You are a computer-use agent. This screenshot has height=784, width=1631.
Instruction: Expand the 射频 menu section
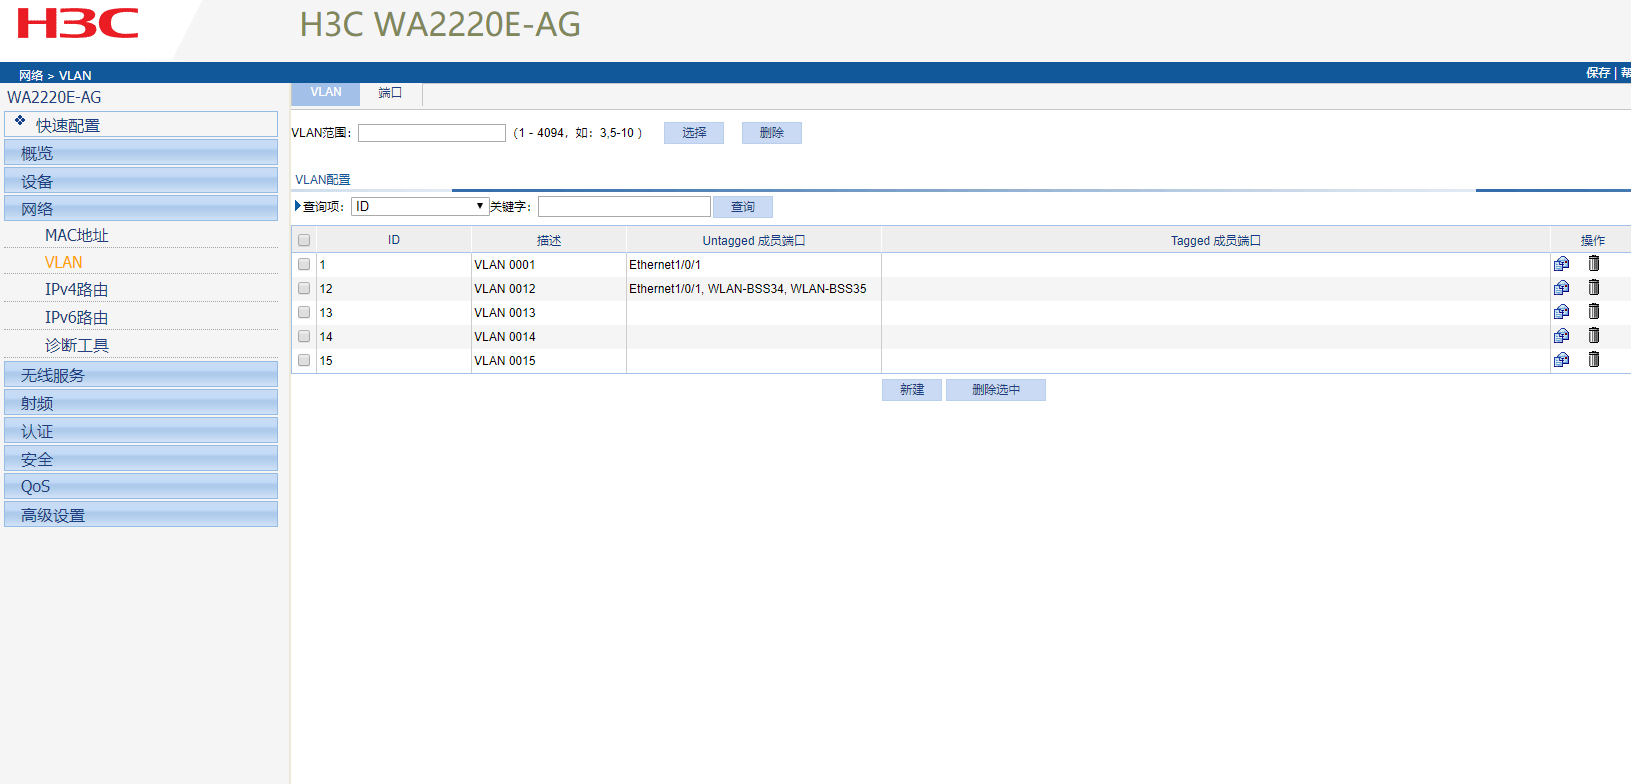click(141, 403)
